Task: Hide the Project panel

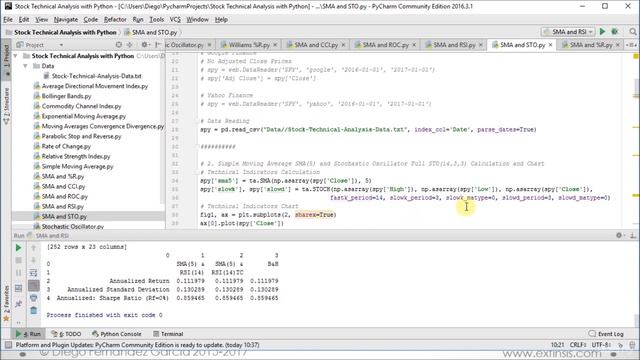Action: click(158, 45)
